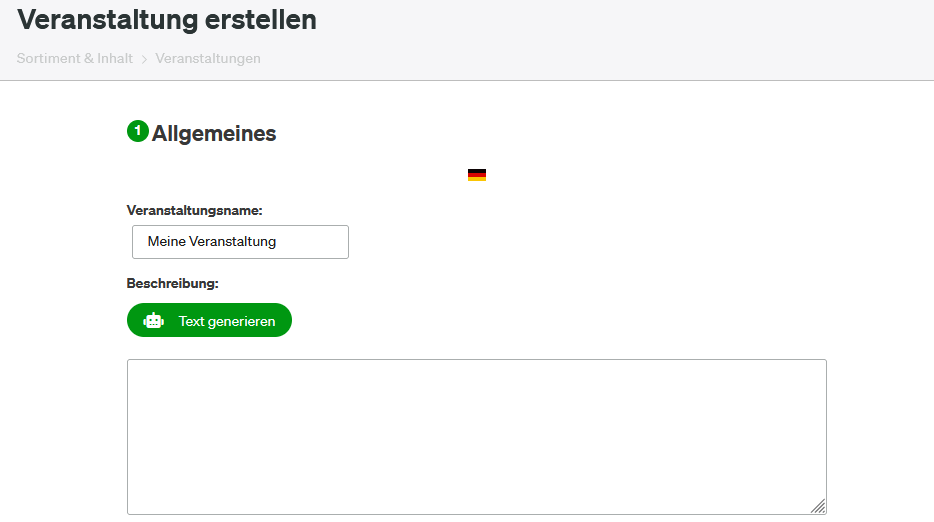Select the Meine Veranstaltung text in the field

coord(211,241)
